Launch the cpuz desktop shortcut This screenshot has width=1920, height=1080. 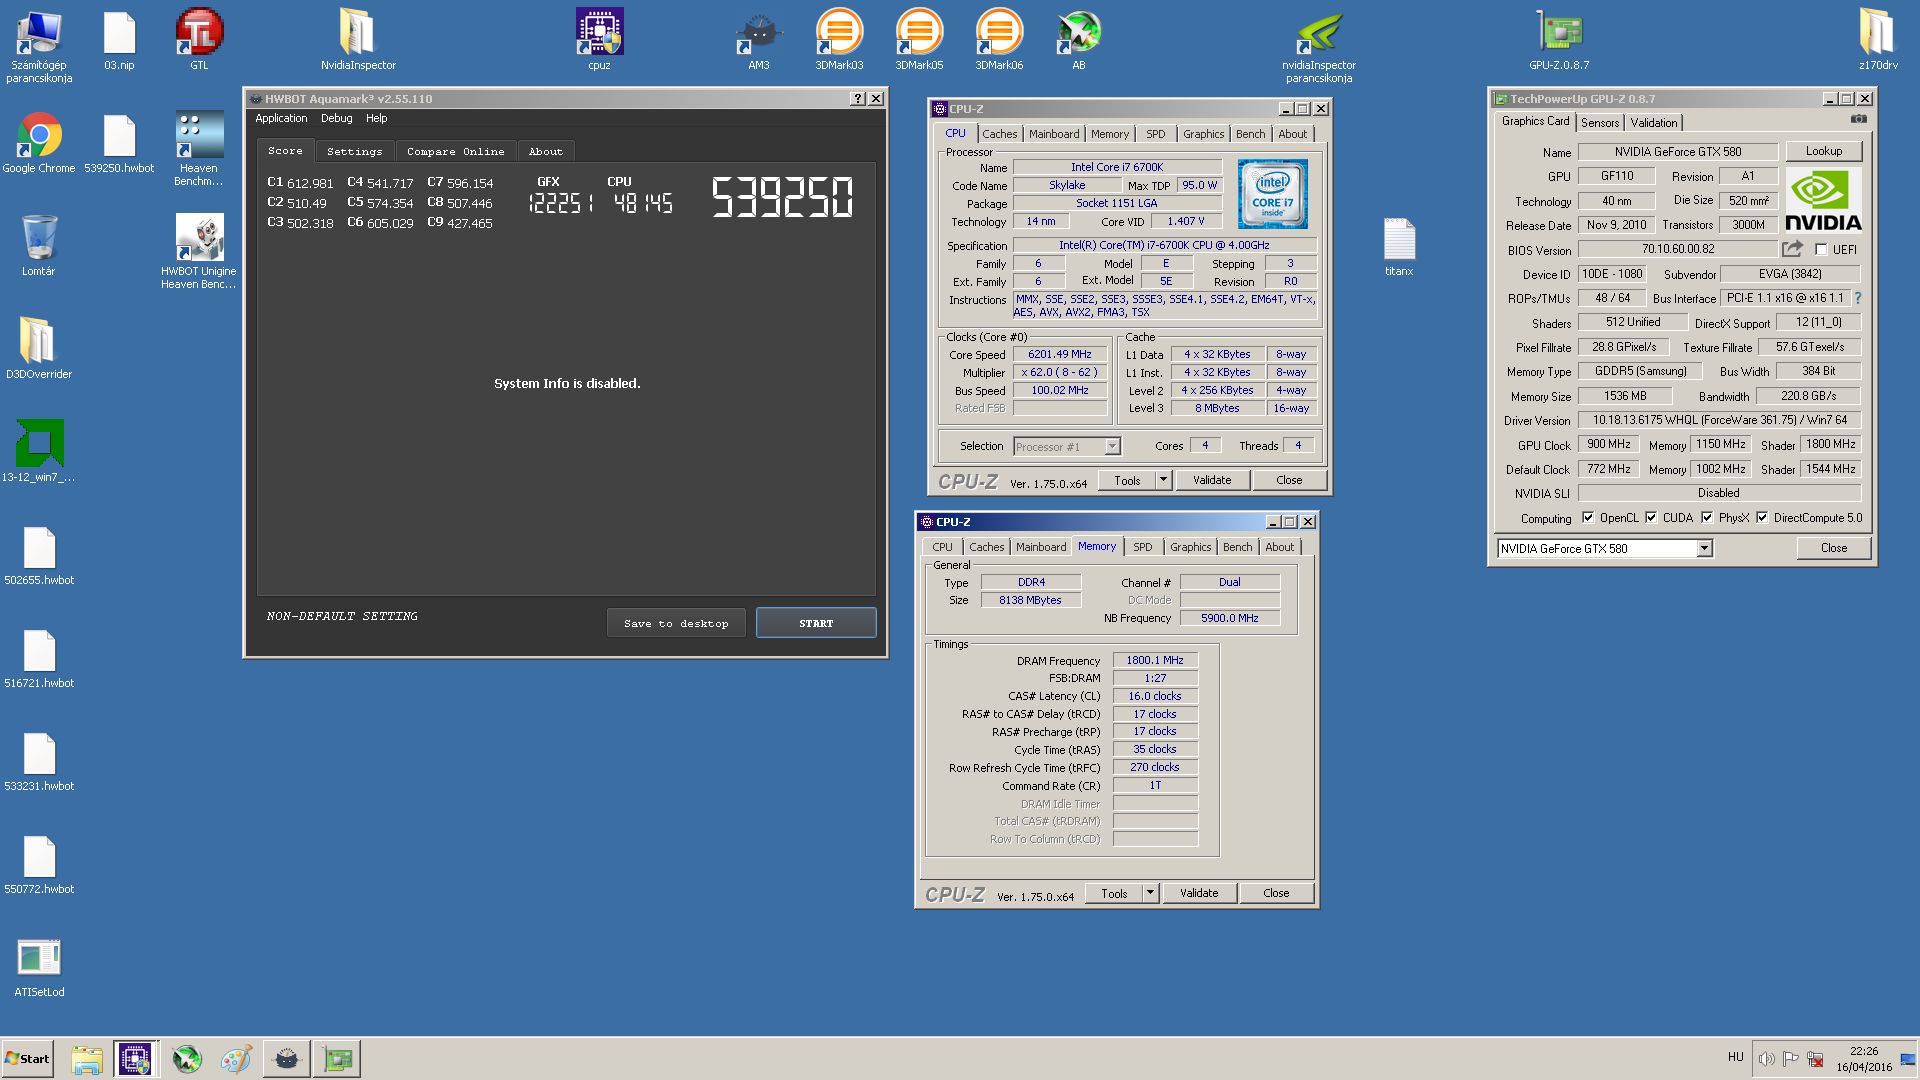coord(599,39)
